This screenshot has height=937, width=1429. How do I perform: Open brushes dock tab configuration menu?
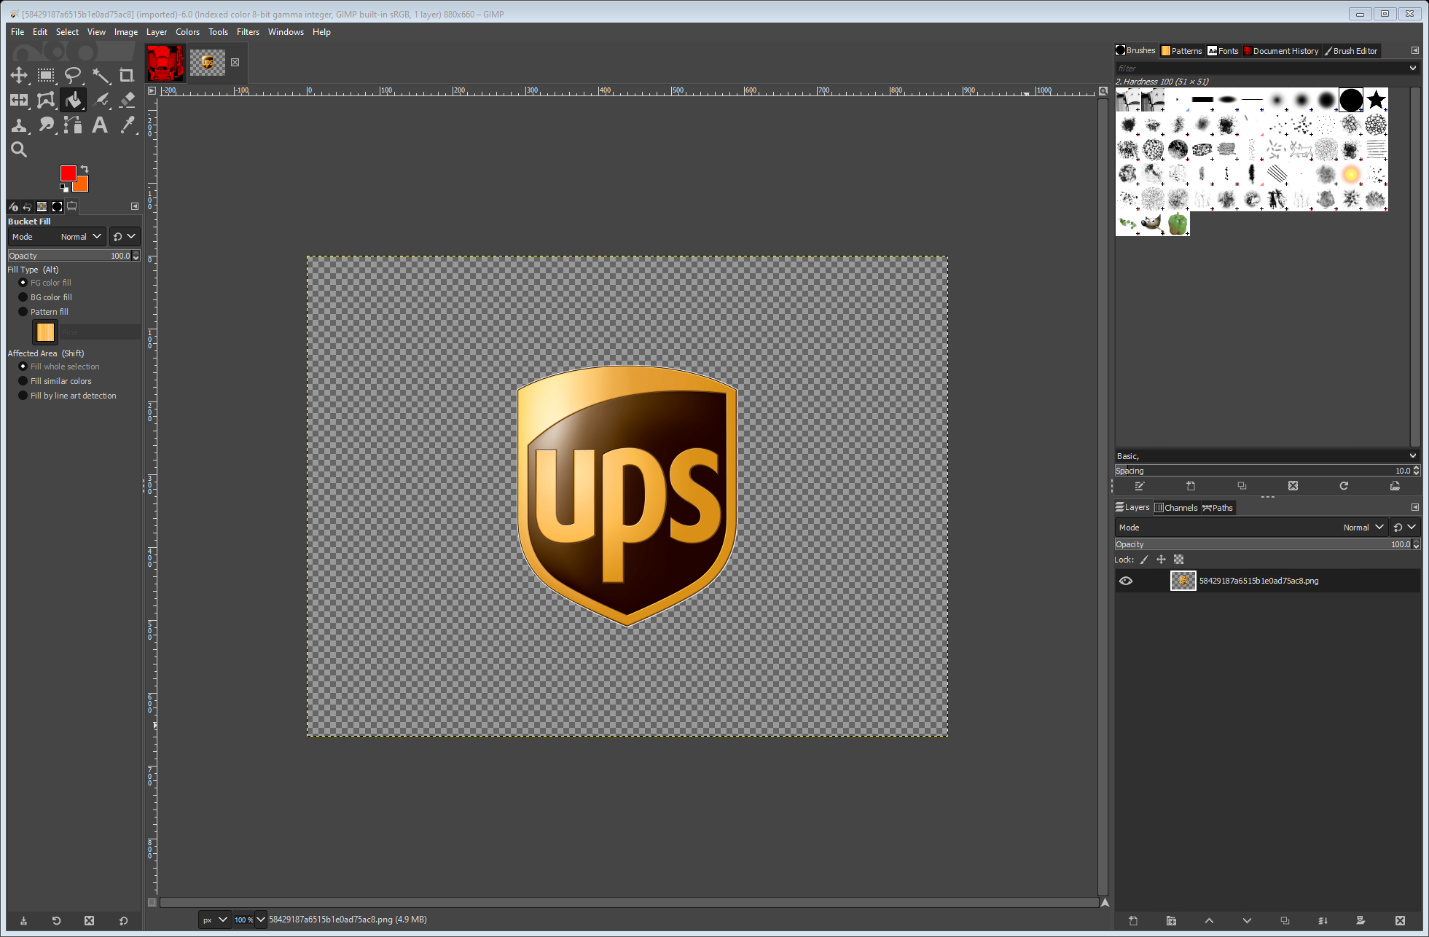tap(1415, 50)
